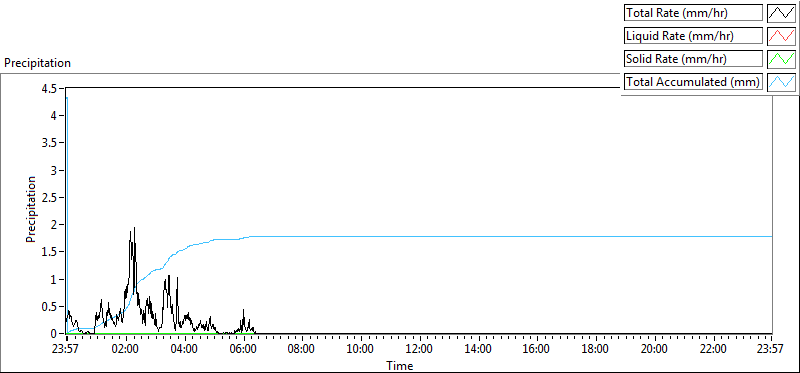Click the Liquid Rate red plot icon
The height and width of the screenshot is (373, 800).
pos(782,36)
